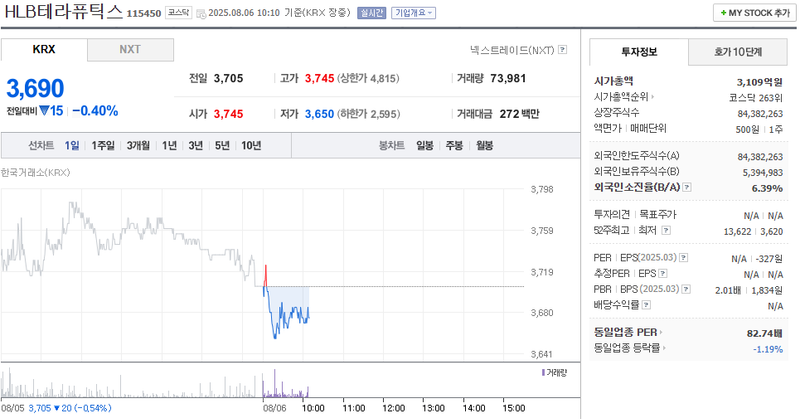Image resolution: width=800 pixels, height=419 pixels.
Task: Select the 1주일 line chart period
Action: (x=103, y=145)
